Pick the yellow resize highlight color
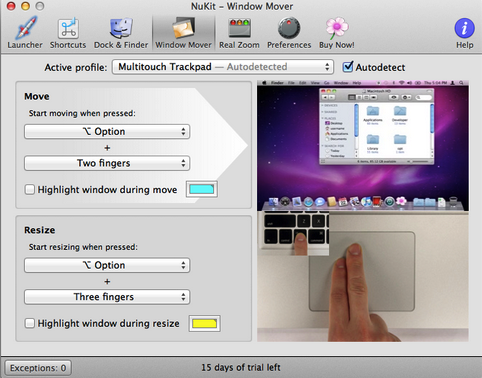Image resolution: width=482 pixels, height=378 pixels. 205,323
